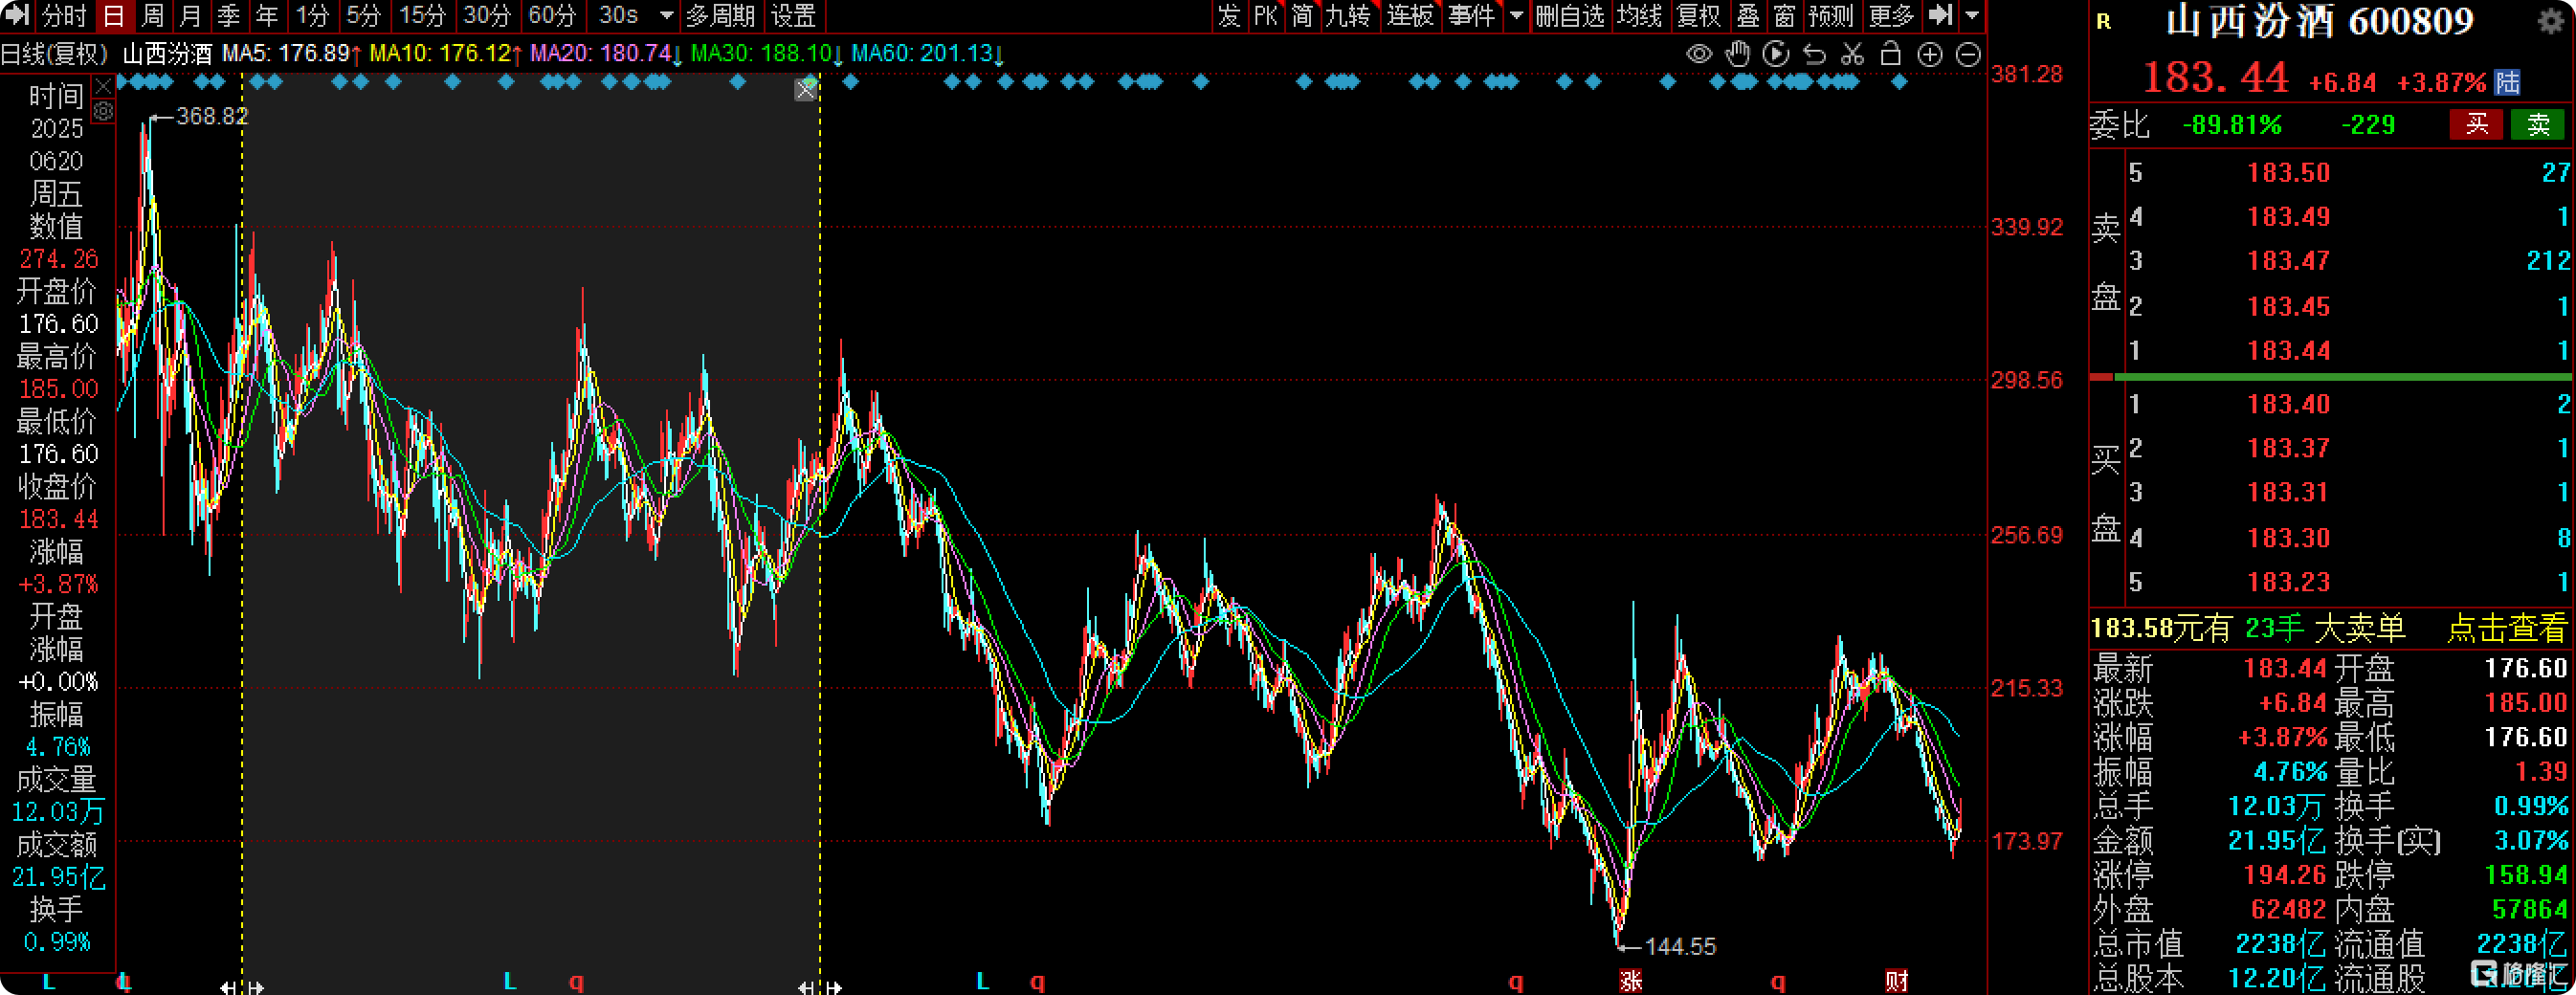Collapse the left panel arrow icon
Screen dimensions: 2576x995
click(18, 15)
